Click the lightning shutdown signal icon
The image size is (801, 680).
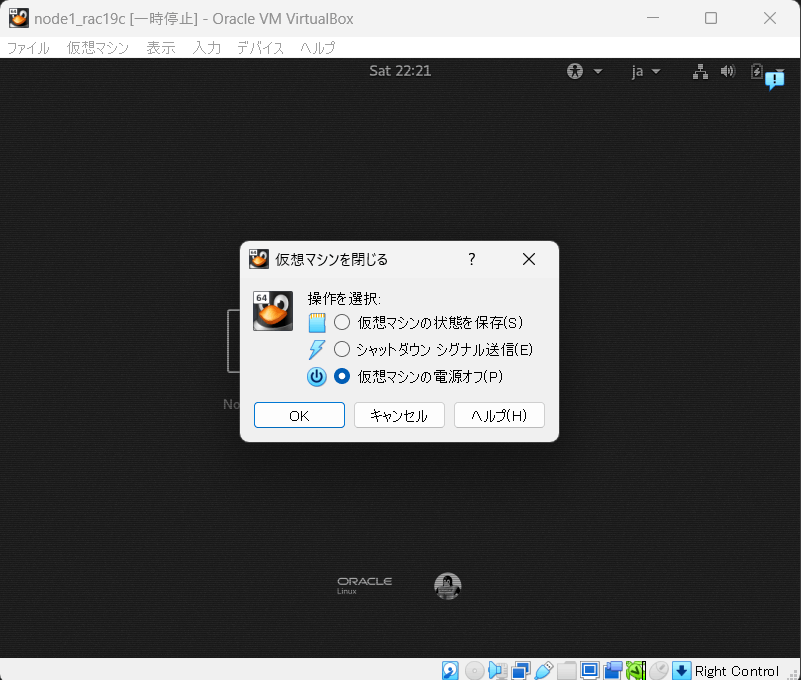(x=317, y=350)
